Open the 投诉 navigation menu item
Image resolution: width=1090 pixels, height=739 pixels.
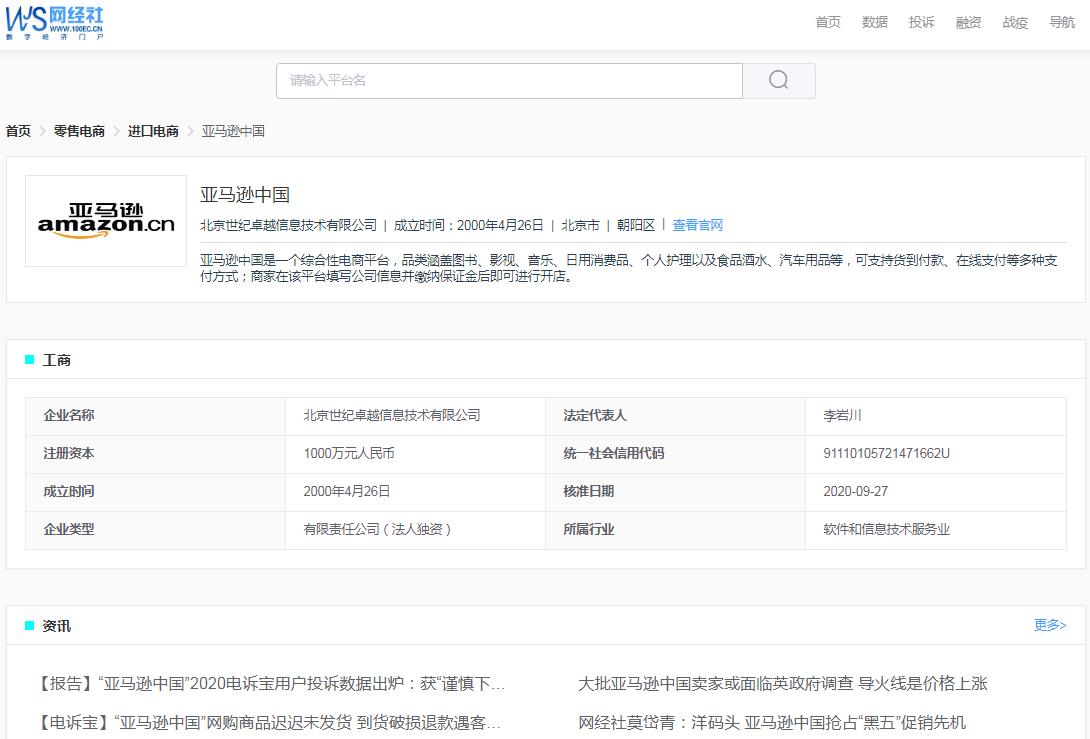coord(921,22)
